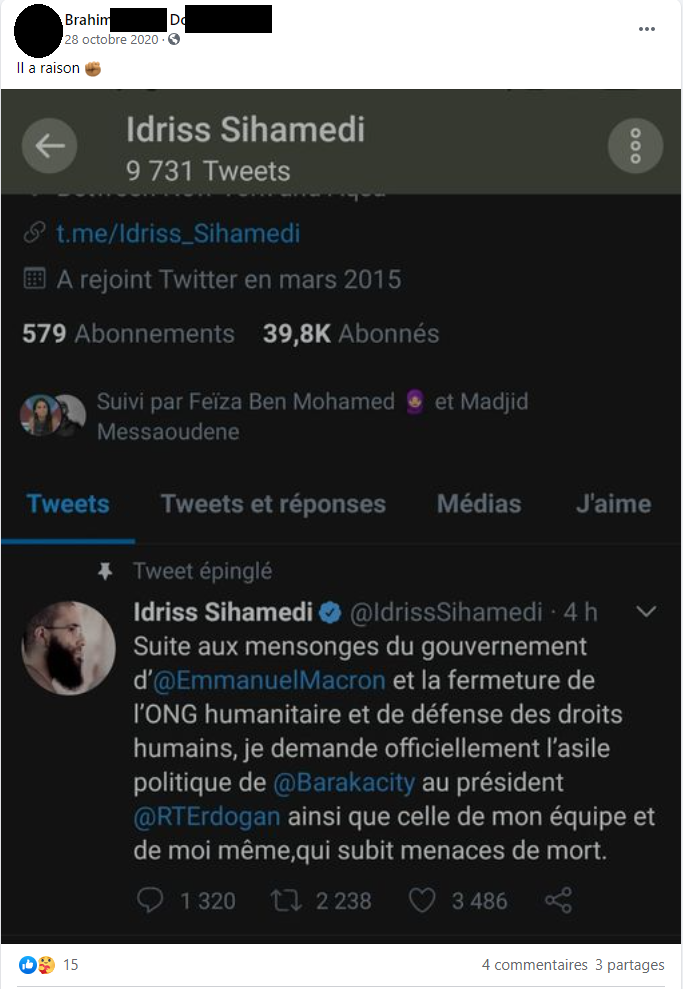
Task: Switch to the Tweets et réponses tab
Action: click(273, 504)
